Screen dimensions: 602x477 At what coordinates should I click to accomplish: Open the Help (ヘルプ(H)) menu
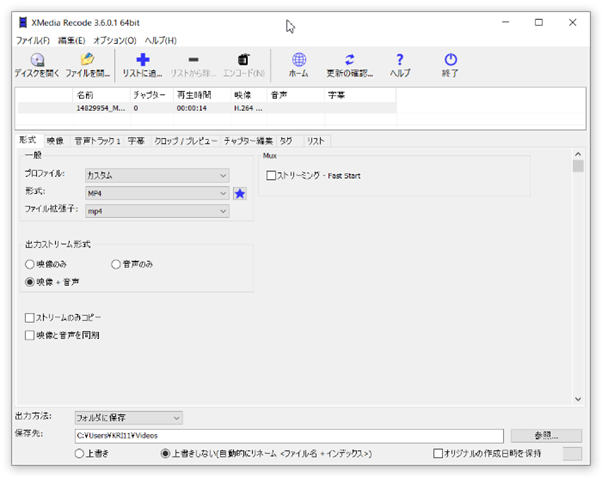tap(160, 40)
